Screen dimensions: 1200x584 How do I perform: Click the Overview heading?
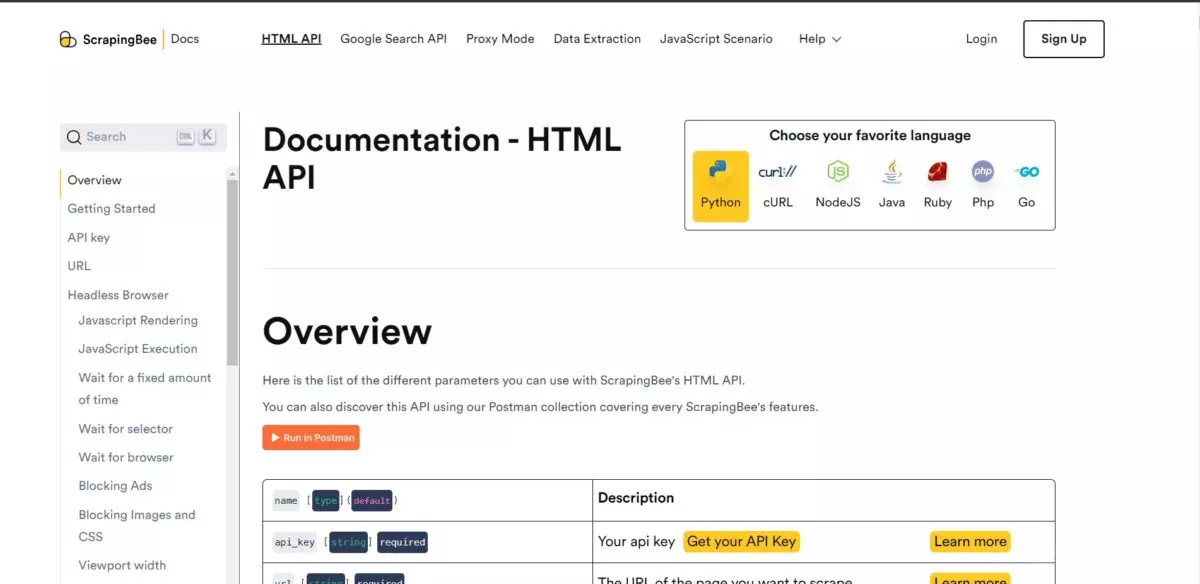click(x=347, y=331)
